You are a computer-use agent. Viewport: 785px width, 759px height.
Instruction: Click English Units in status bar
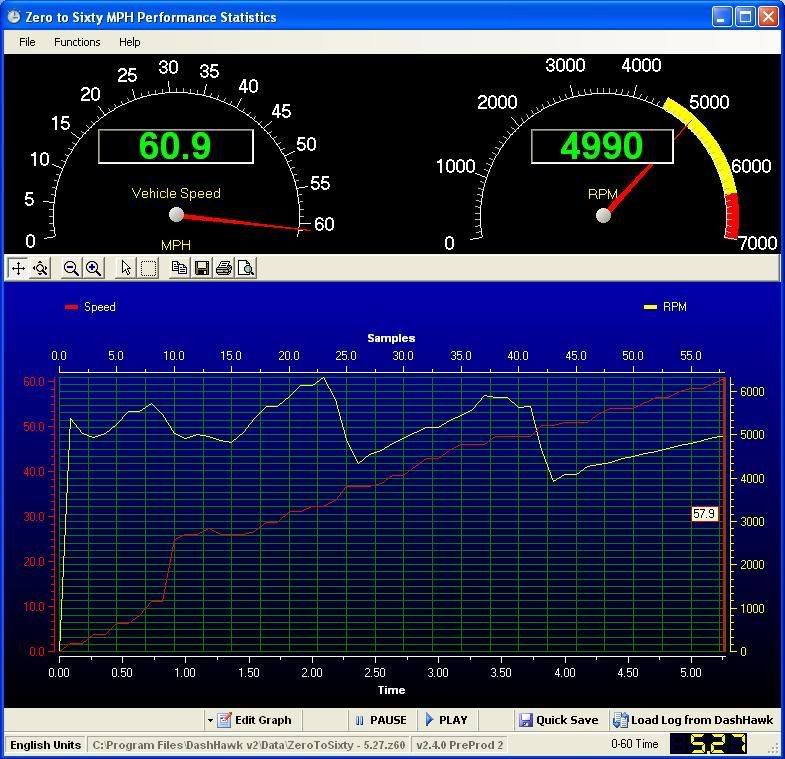(x=46, y=745)
